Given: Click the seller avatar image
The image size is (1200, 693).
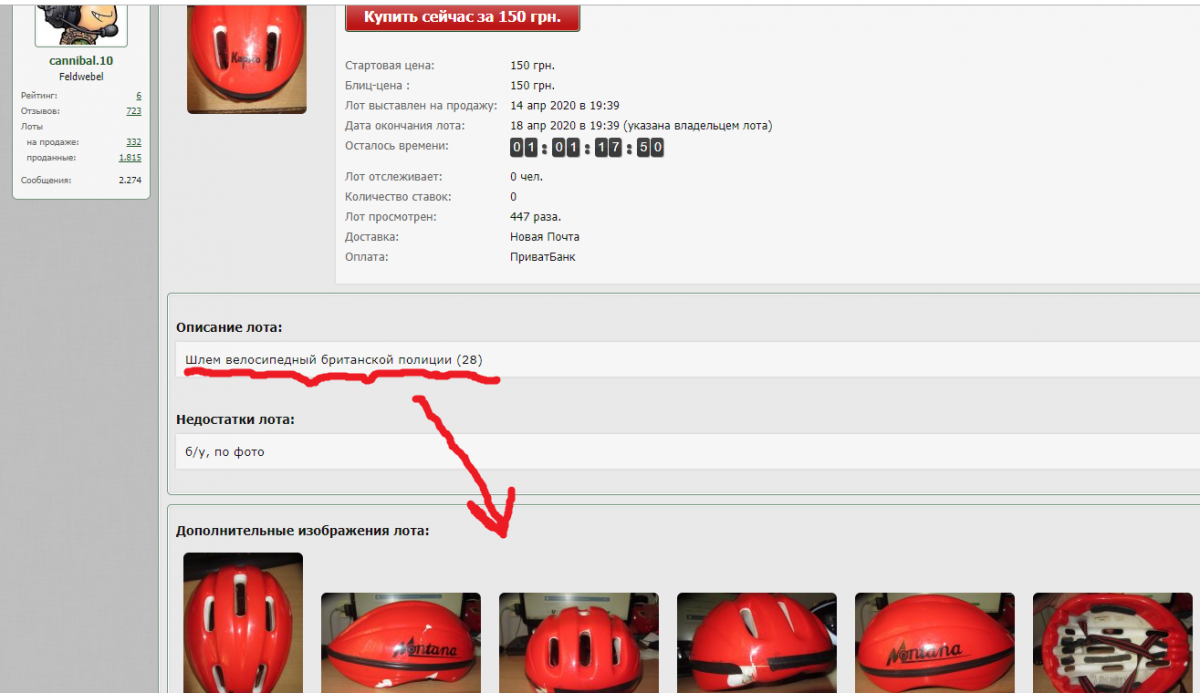Looking at the screenshot, I should [81, 23].
